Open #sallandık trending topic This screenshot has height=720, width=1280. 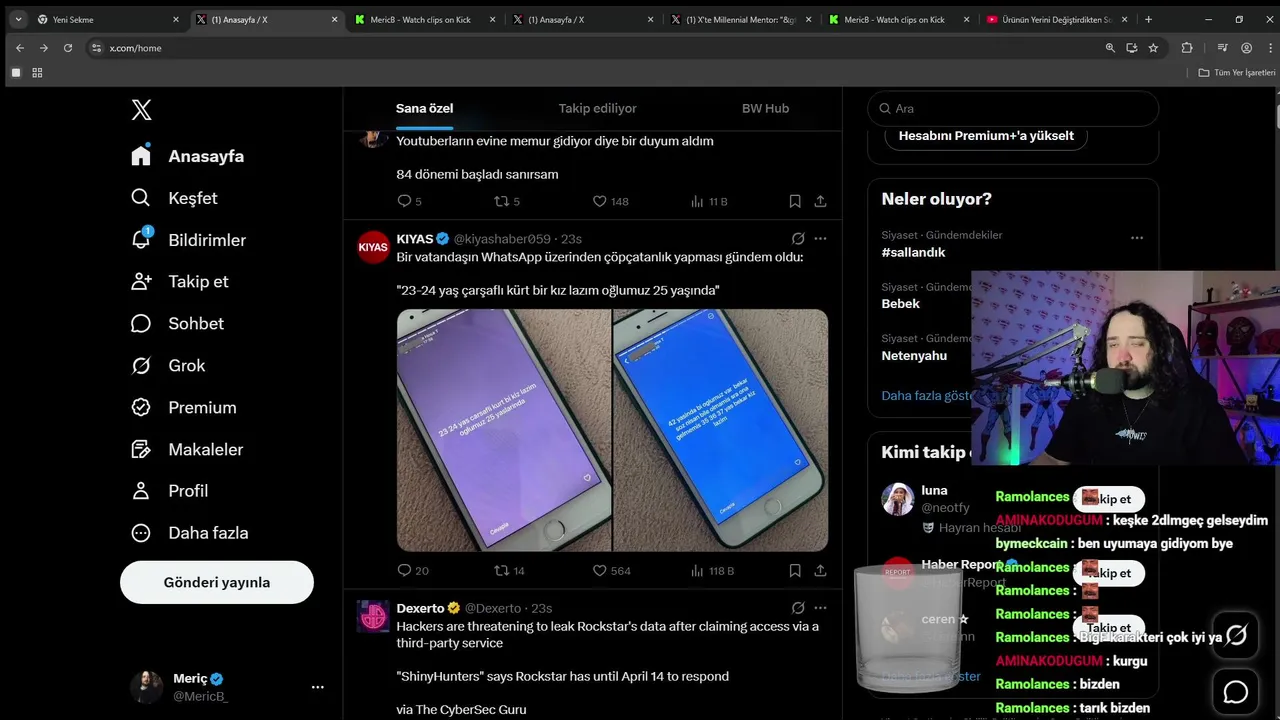pyautogui.click(x=913, y=252)
